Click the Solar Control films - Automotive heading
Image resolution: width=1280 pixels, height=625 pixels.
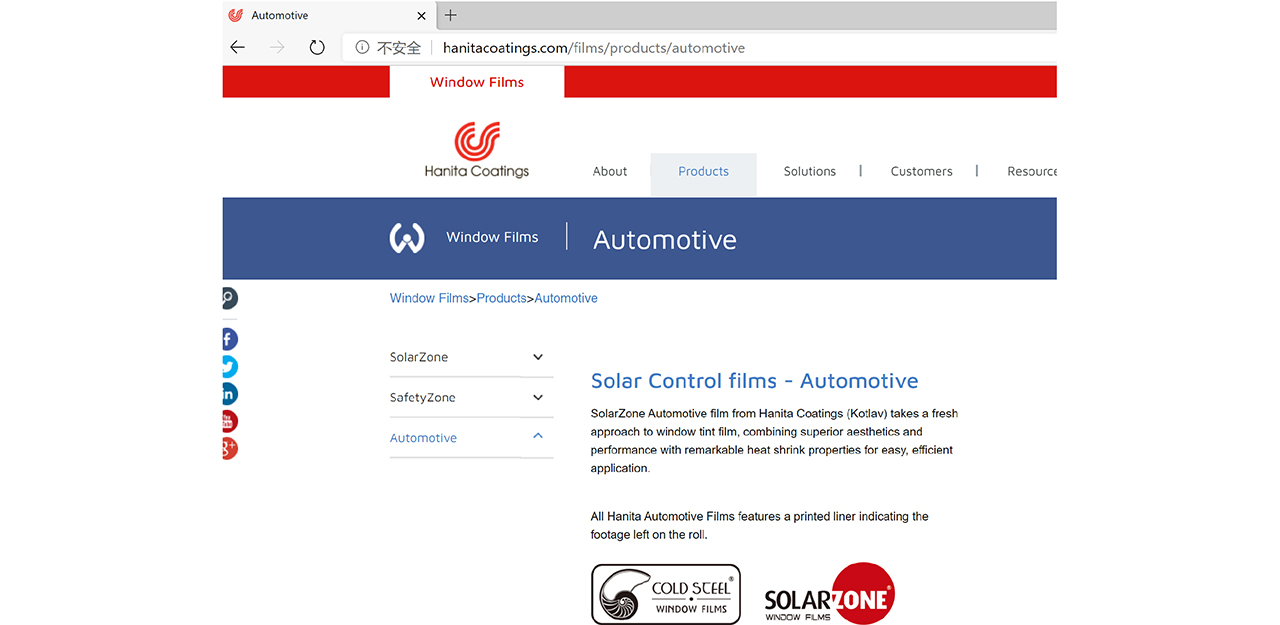pos(754,381)
